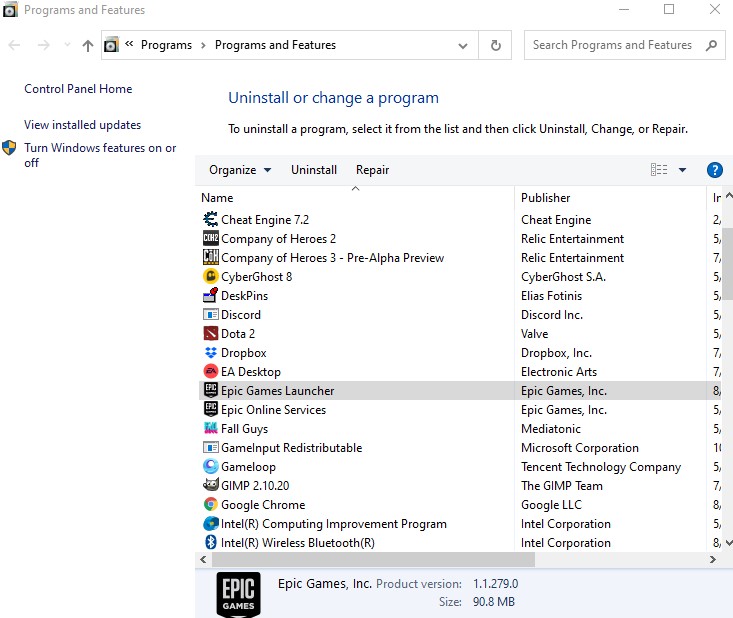Image resolution: width=733 pixels, height=618 pixels.
Task: Click the EA Desktop red icon
Action: tap(210, 371)
